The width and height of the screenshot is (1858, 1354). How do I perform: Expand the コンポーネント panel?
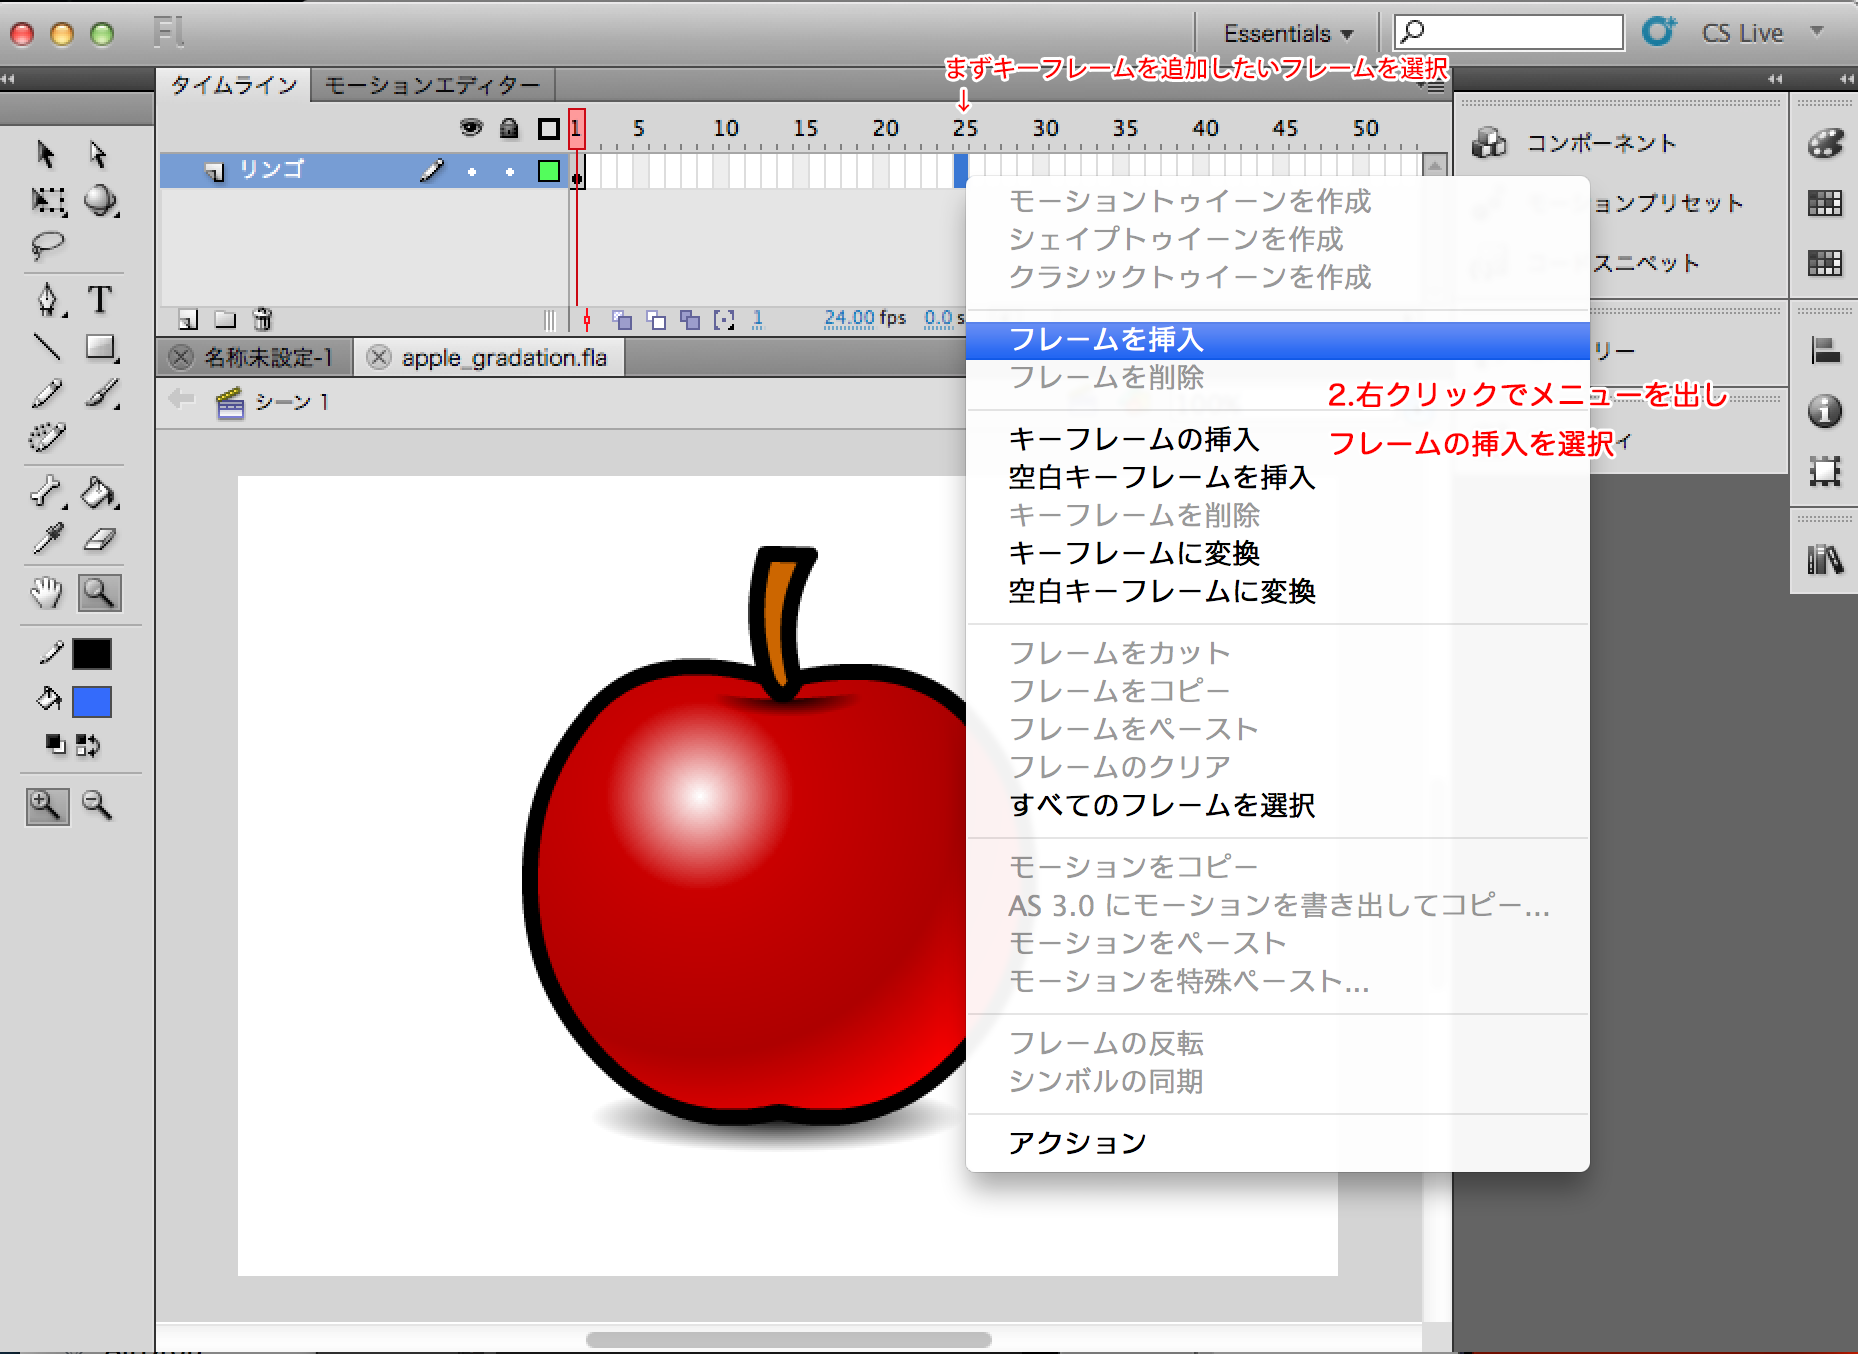[1600, 143]
